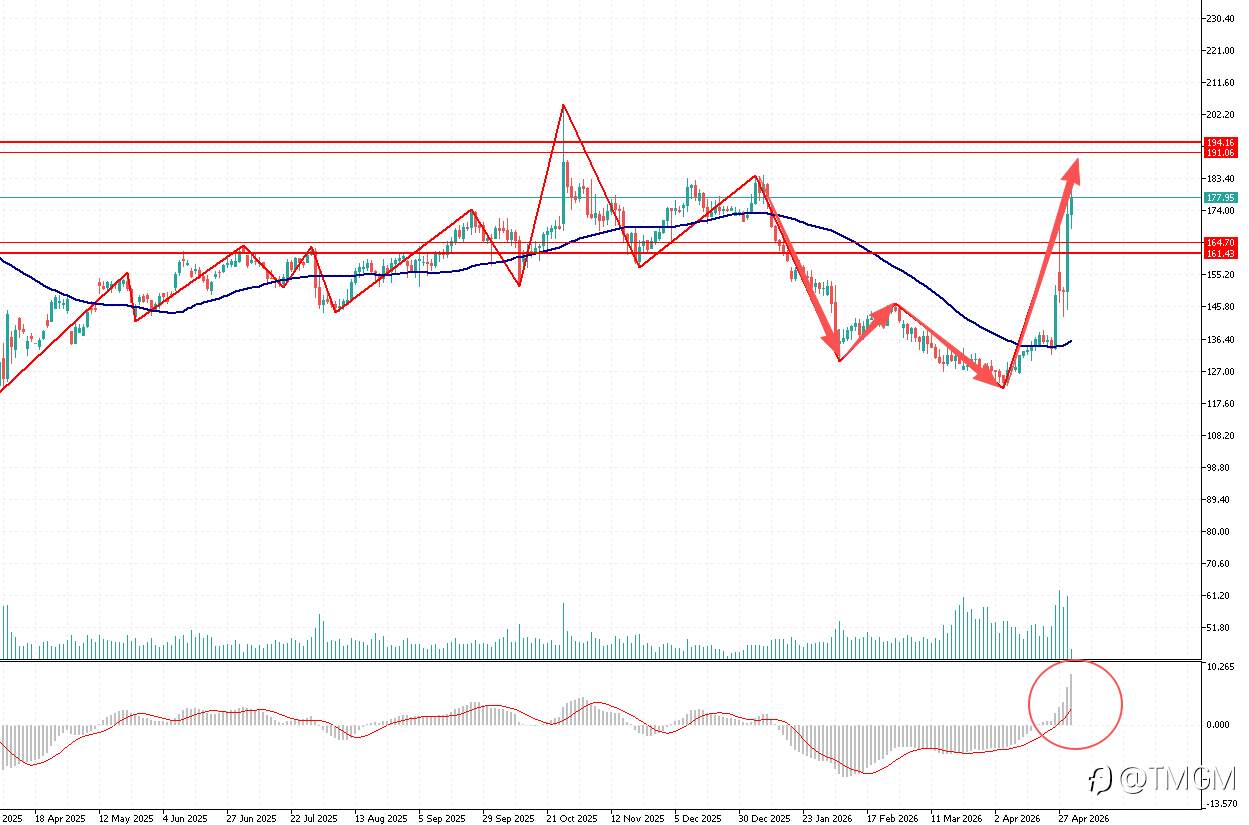This screenshot has width=1249, height=825.
Task: Click the 211.60 price axis label
Action: tap(1221, 83)
